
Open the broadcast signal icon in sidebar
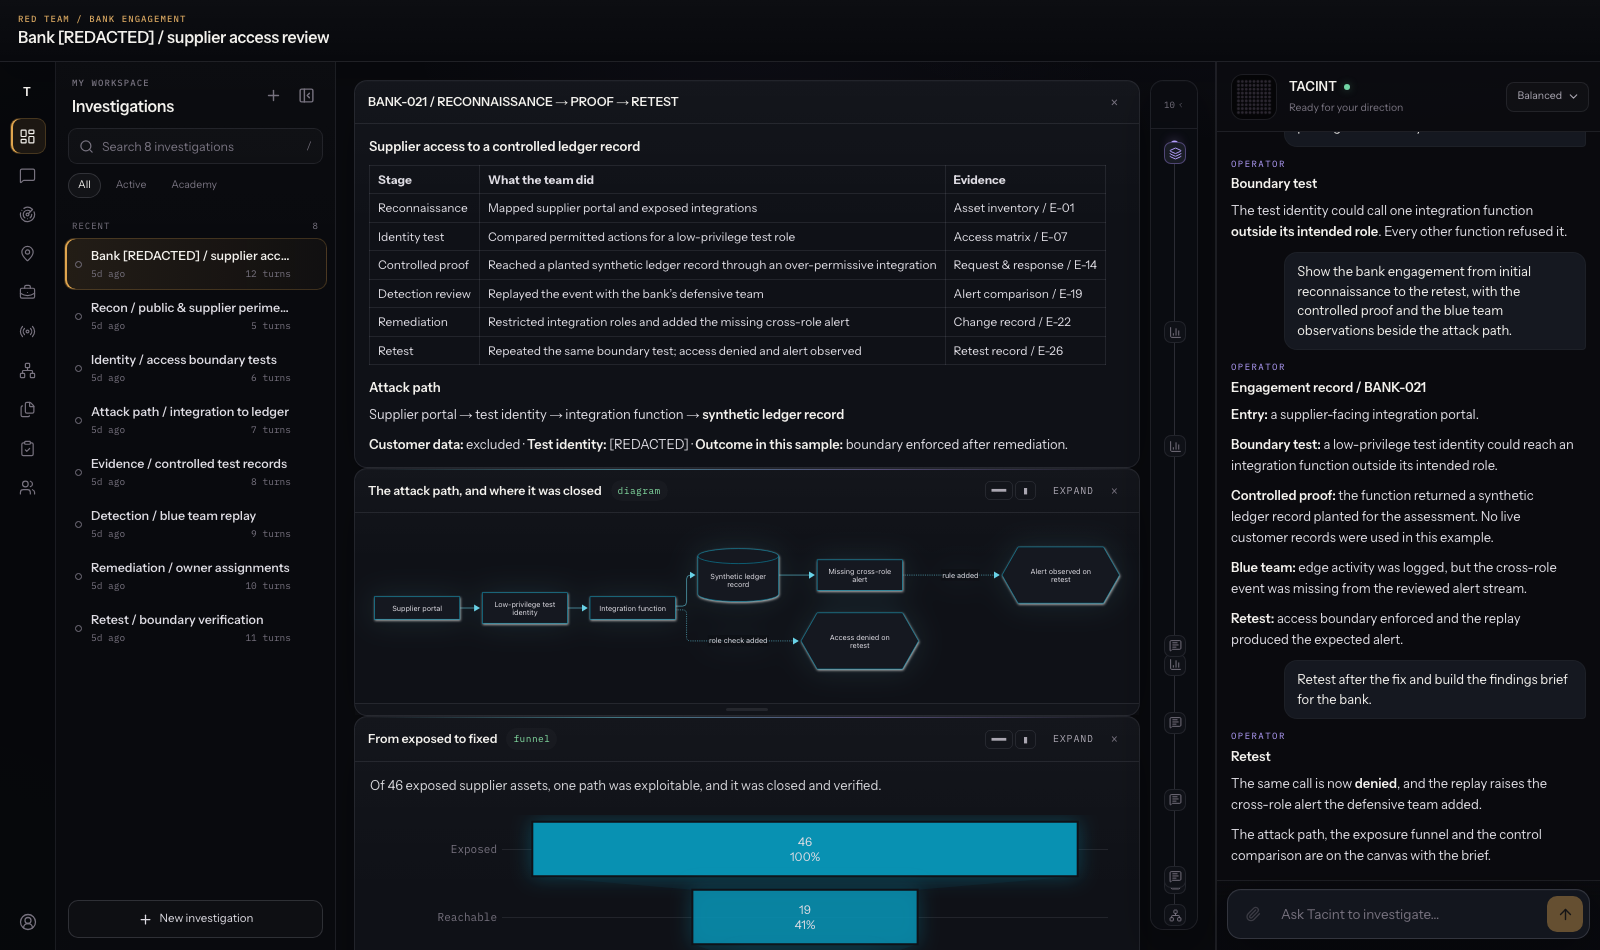coord(28,331)
